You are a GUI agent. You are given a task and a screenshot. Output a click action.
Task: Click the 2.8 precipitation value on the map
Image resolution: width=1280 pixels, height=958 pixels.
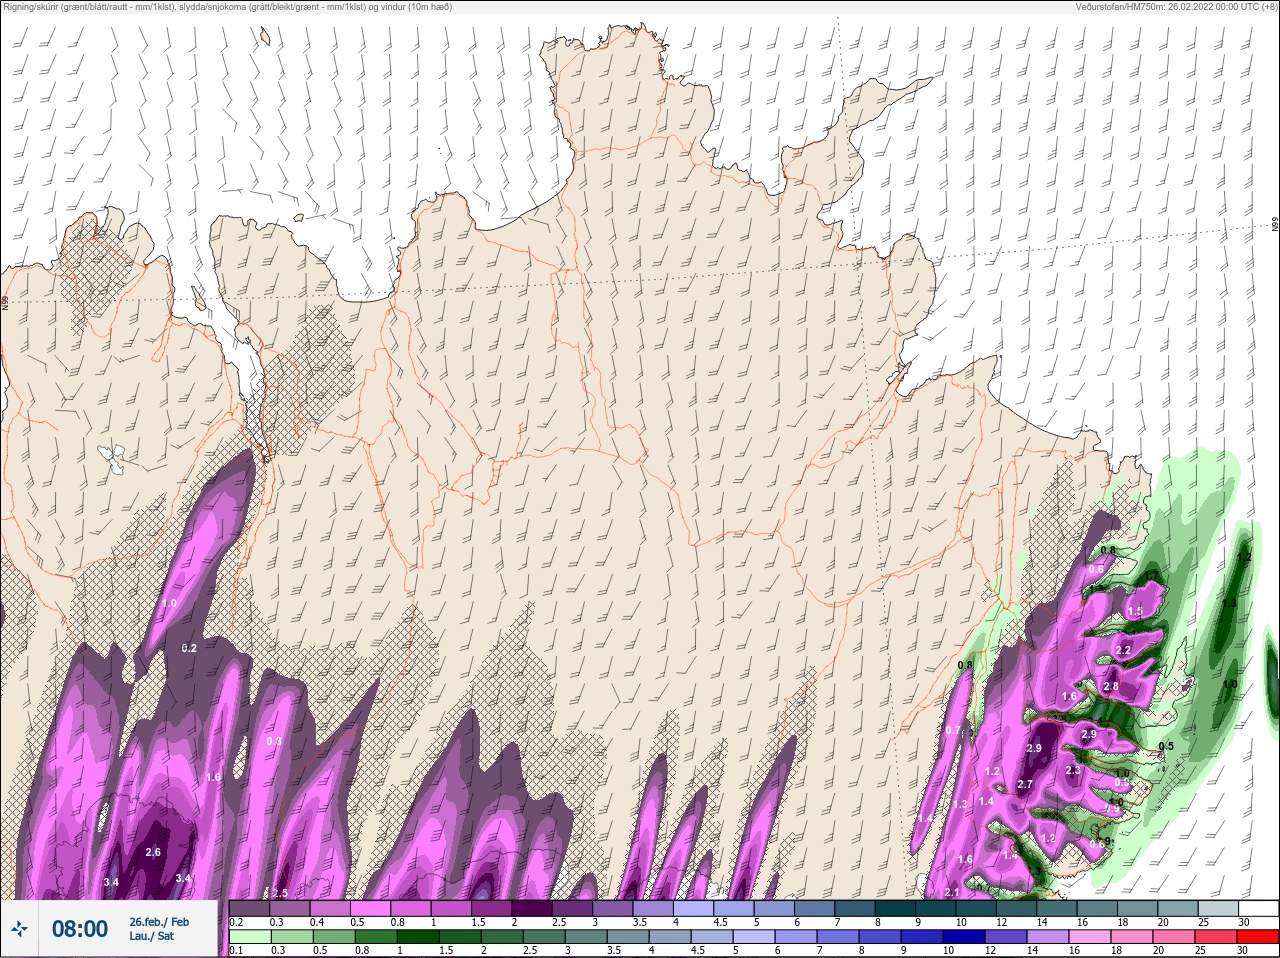(1111, 687)
